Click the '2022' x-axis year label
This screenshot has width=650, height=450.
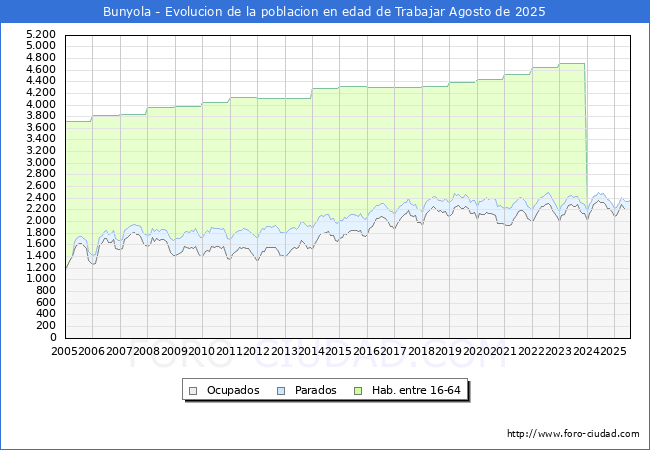(531, 351)
